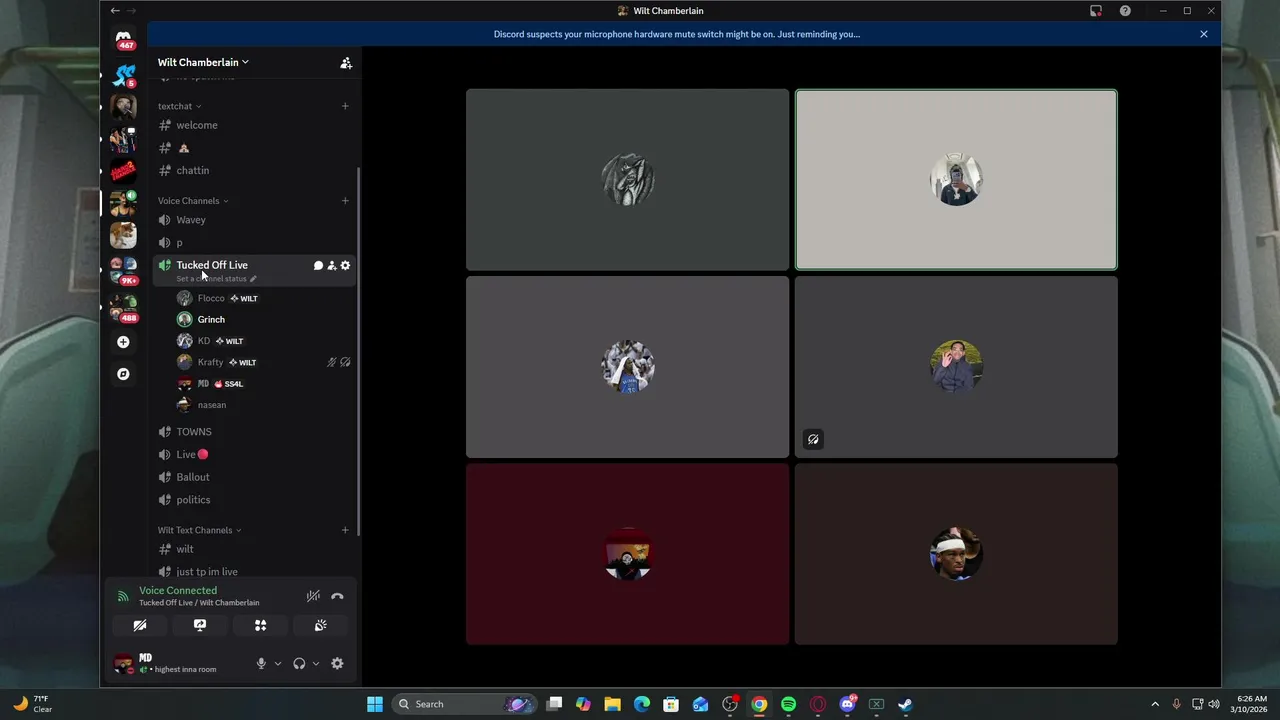Invite people icon next to server name
This screenshot has height=720, width=1280.
pos(346,63)
